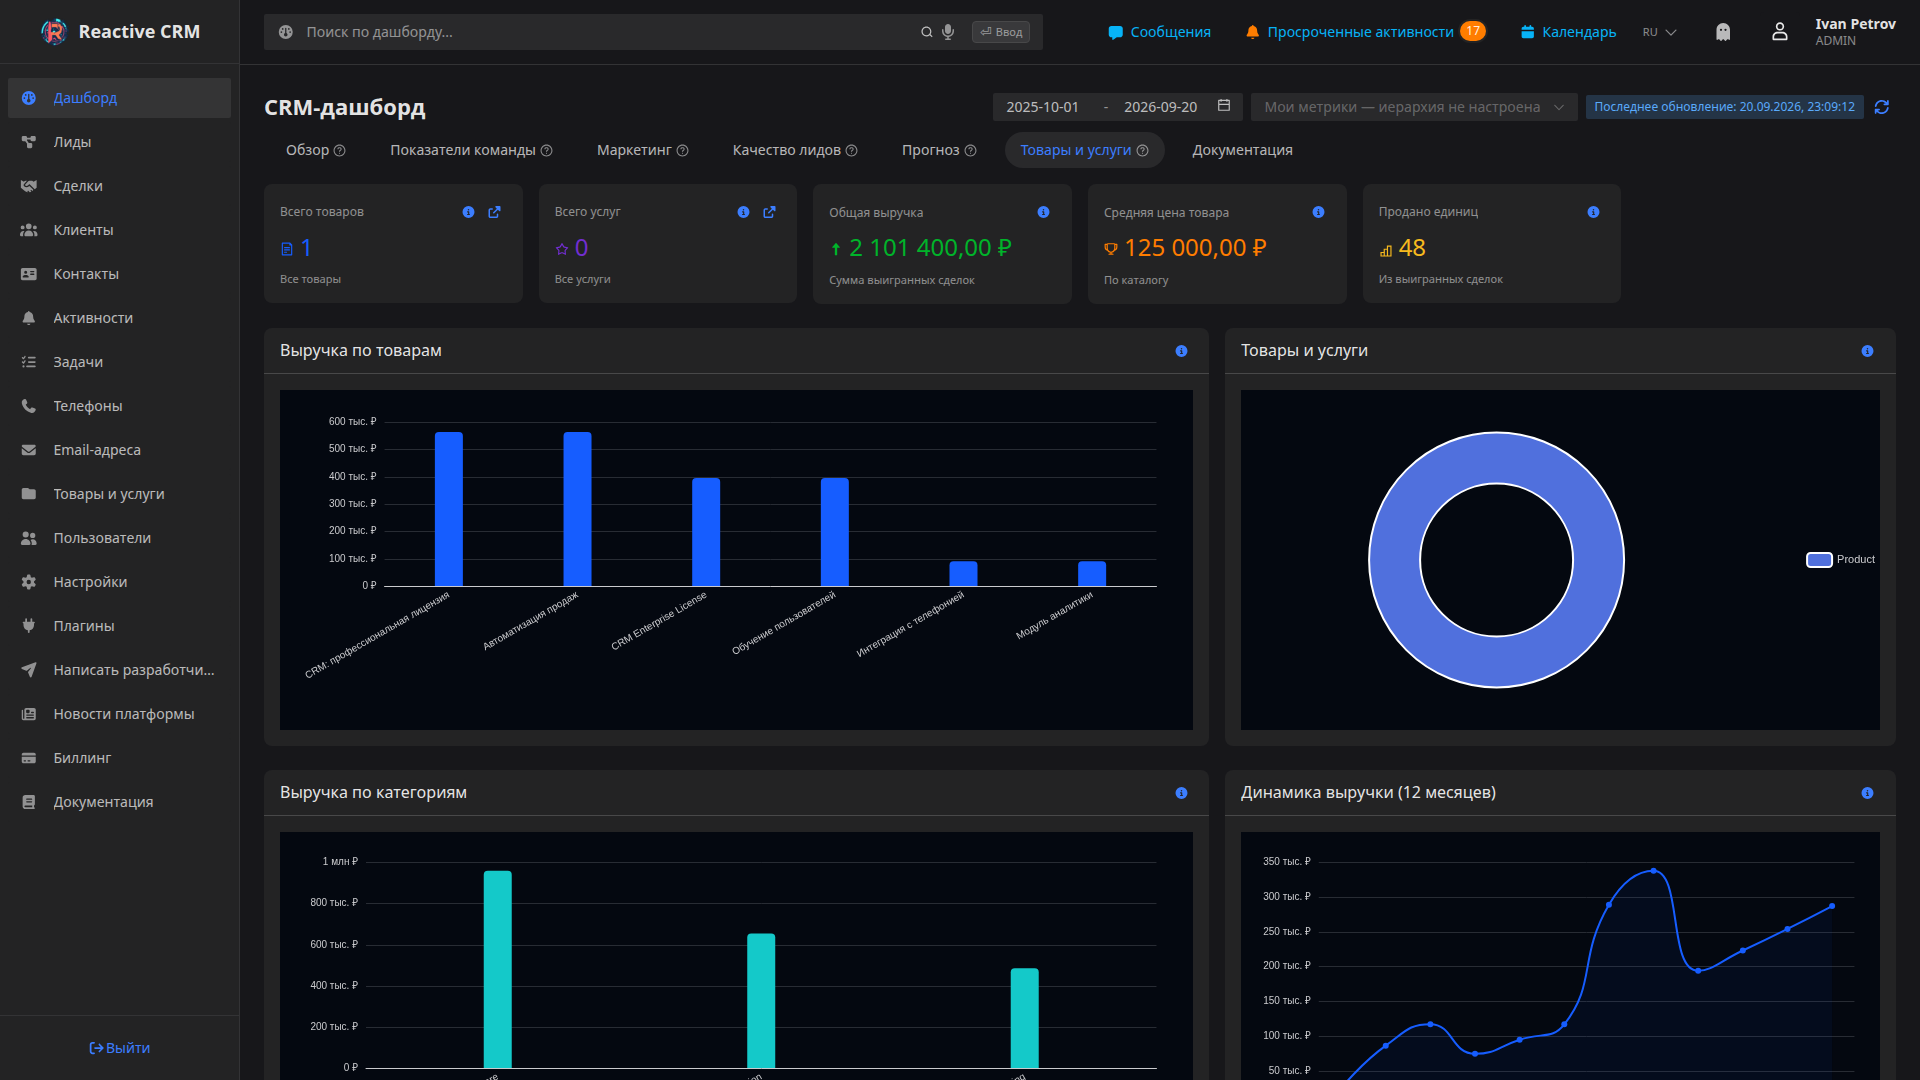The width and height of the screenshot is (1920, 1080).
Task: Open the Маркетинг tab
Action: [643, 150]
